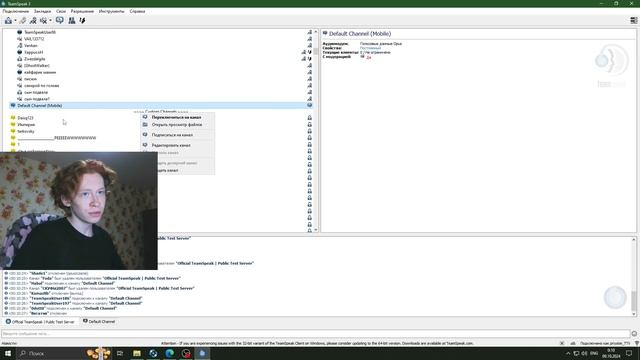640x360 pixels.
Task: Select user VAIL13712 in the tree
Action: [x=34, y=39]
